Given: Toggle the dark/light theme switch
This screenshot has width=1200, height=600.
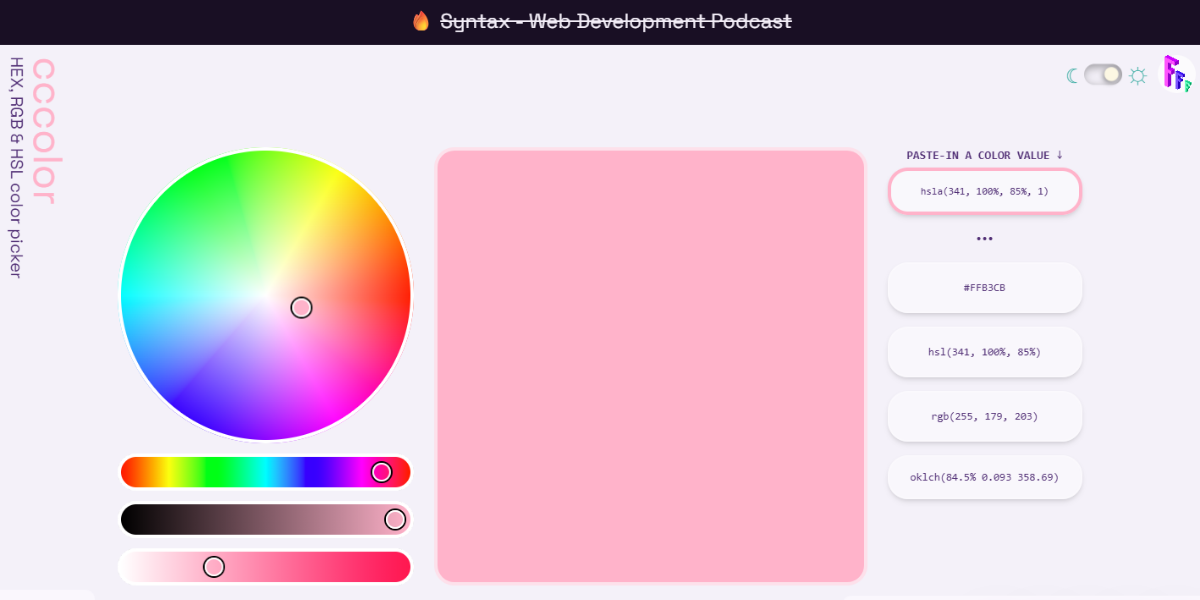Looking at the screenshot, I should (1103, 74).
